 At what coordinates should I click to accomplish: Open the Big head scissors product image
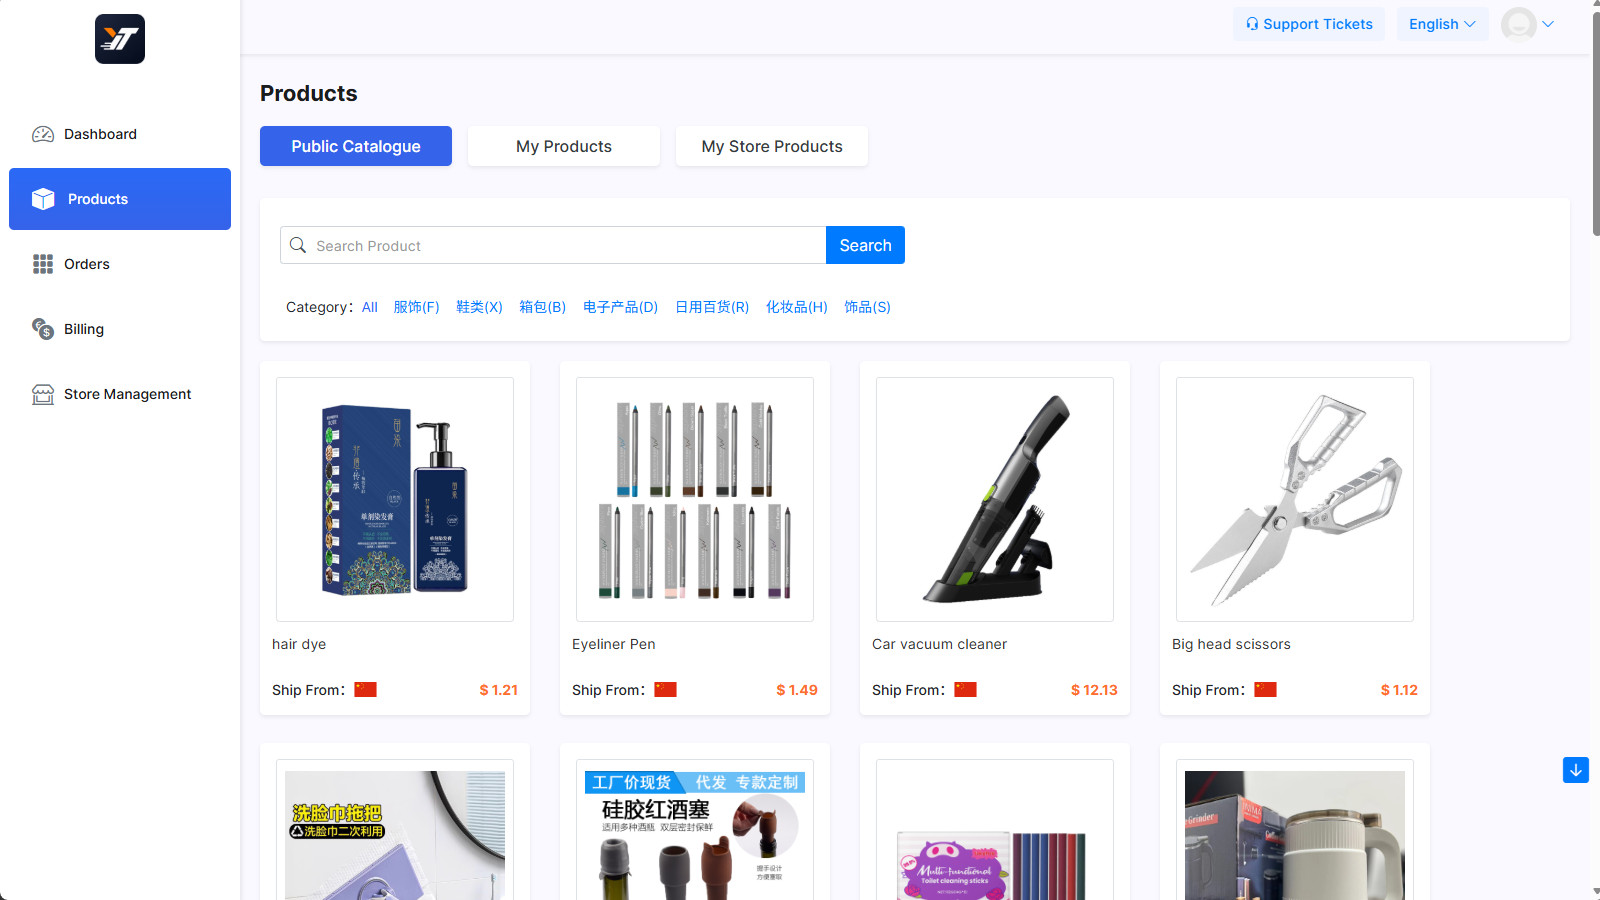(1295, 499)
